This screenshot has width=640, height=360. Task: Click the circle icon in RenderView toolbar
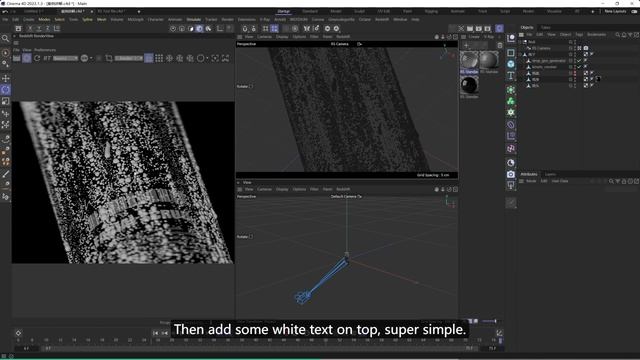200,58
